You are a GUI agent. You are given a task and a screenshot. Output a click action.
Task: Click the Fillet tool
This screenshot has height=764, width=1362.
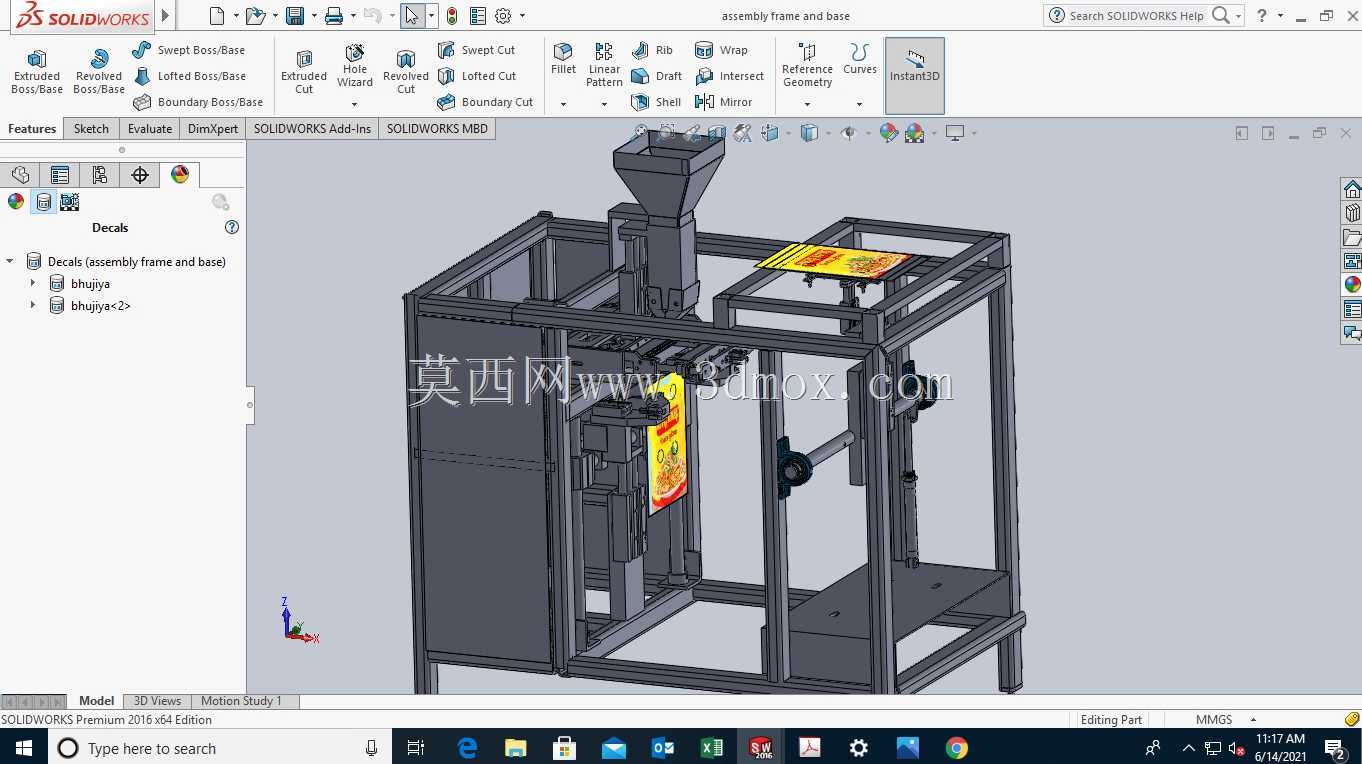tap(564, 59)
